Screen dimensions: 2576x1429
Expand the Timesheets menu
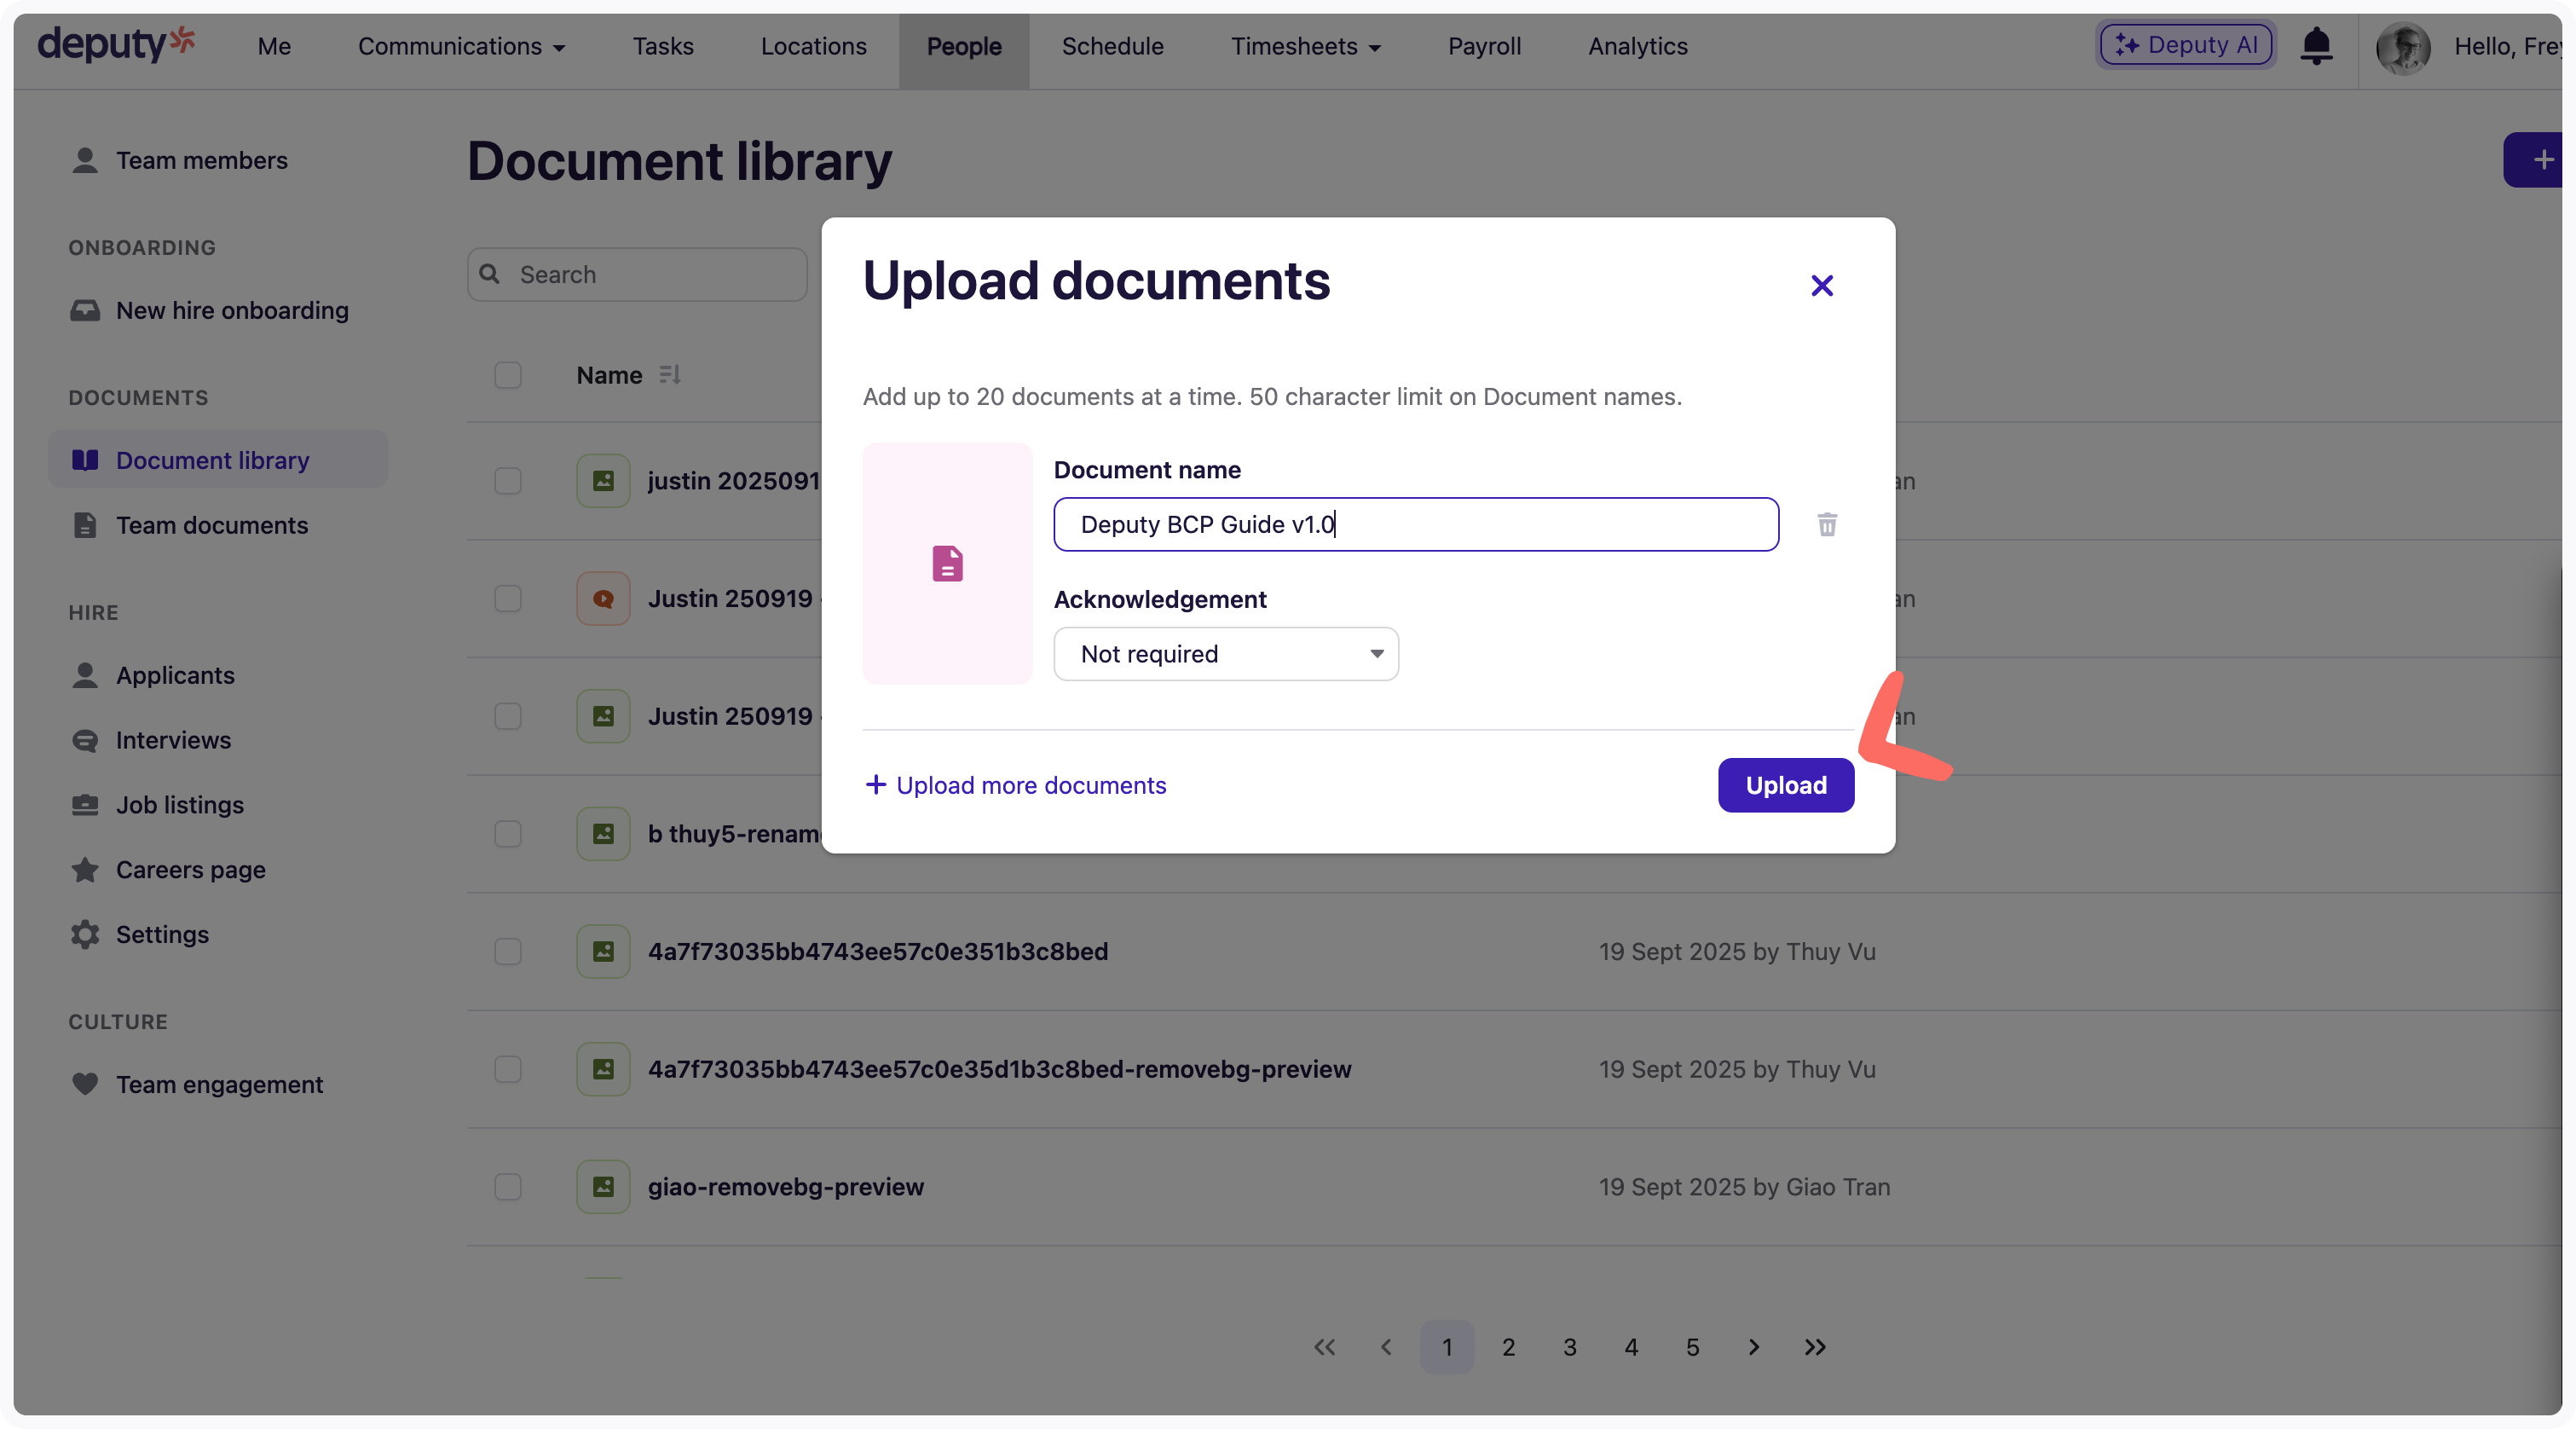click(1305, 46)
